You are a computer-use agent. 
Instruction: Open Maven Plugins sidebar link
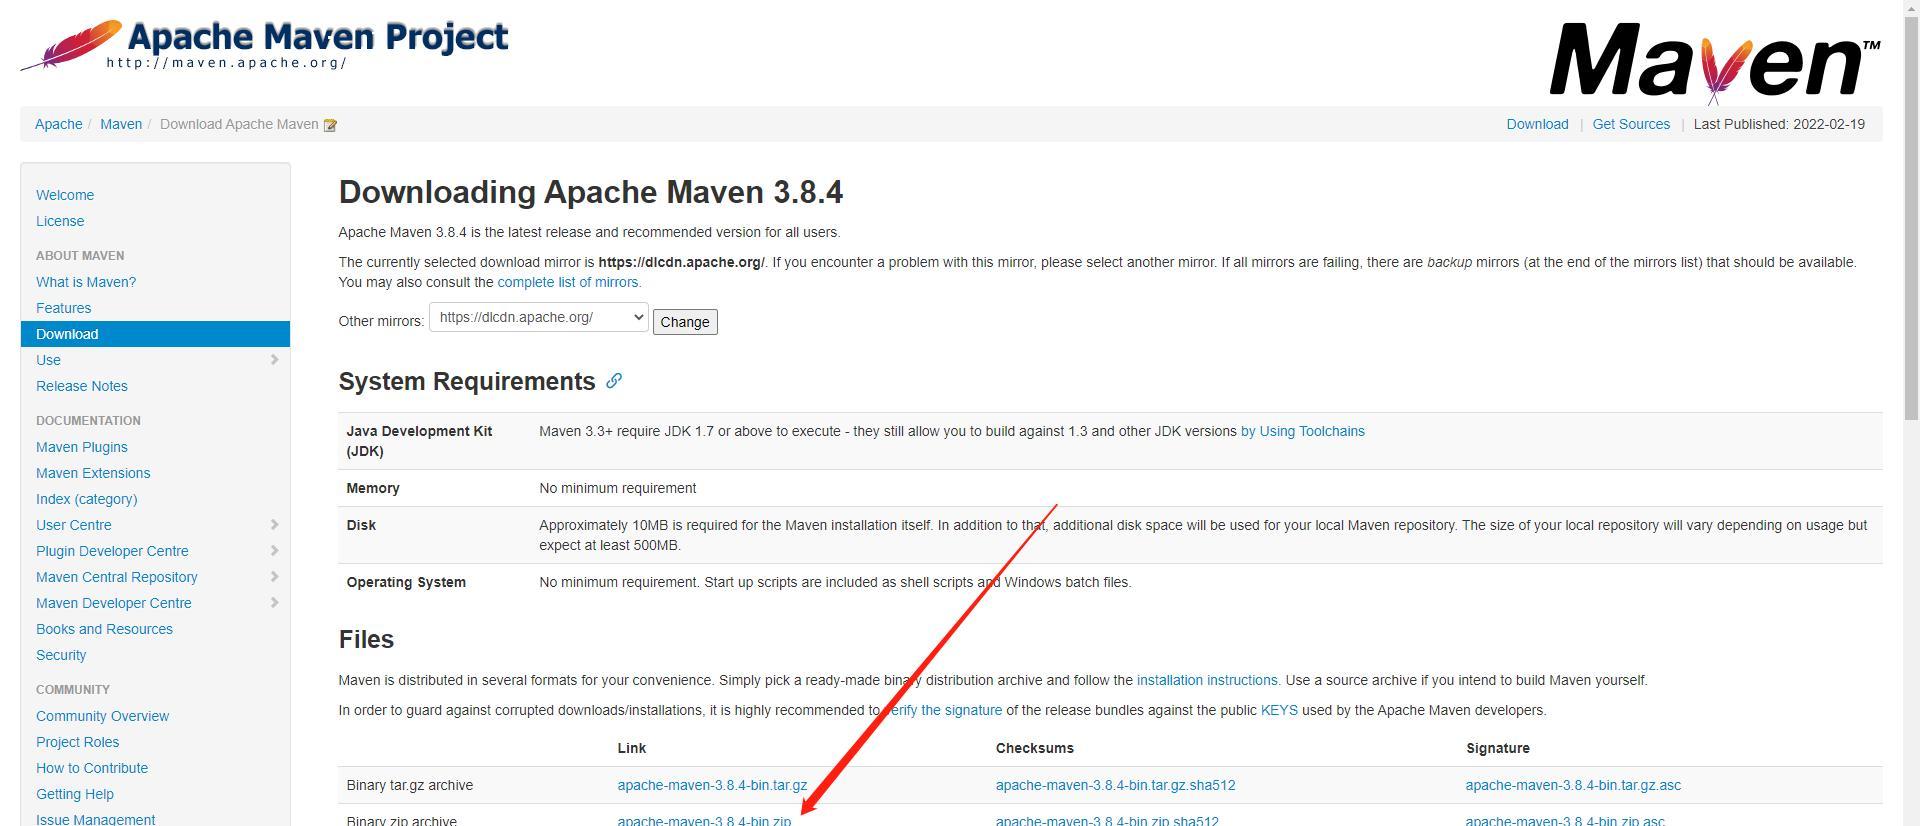(x=82, y=447)
